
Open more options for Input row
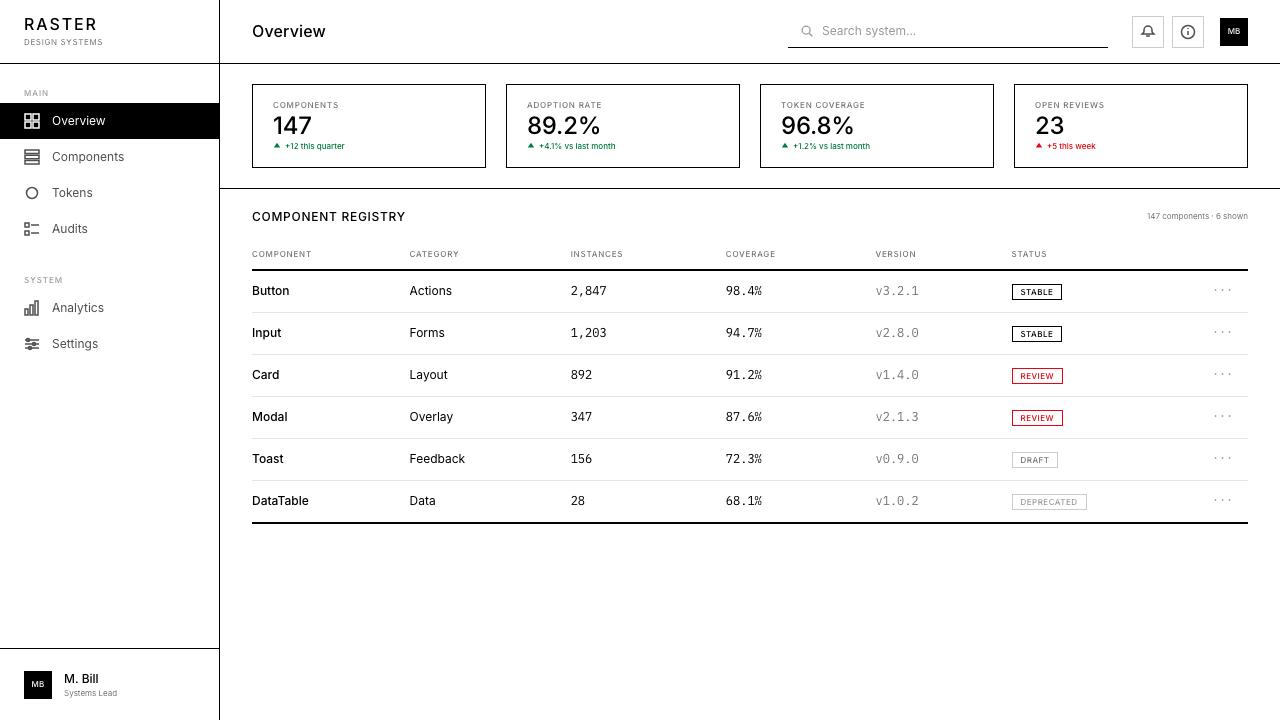[x=1223, y=333]
